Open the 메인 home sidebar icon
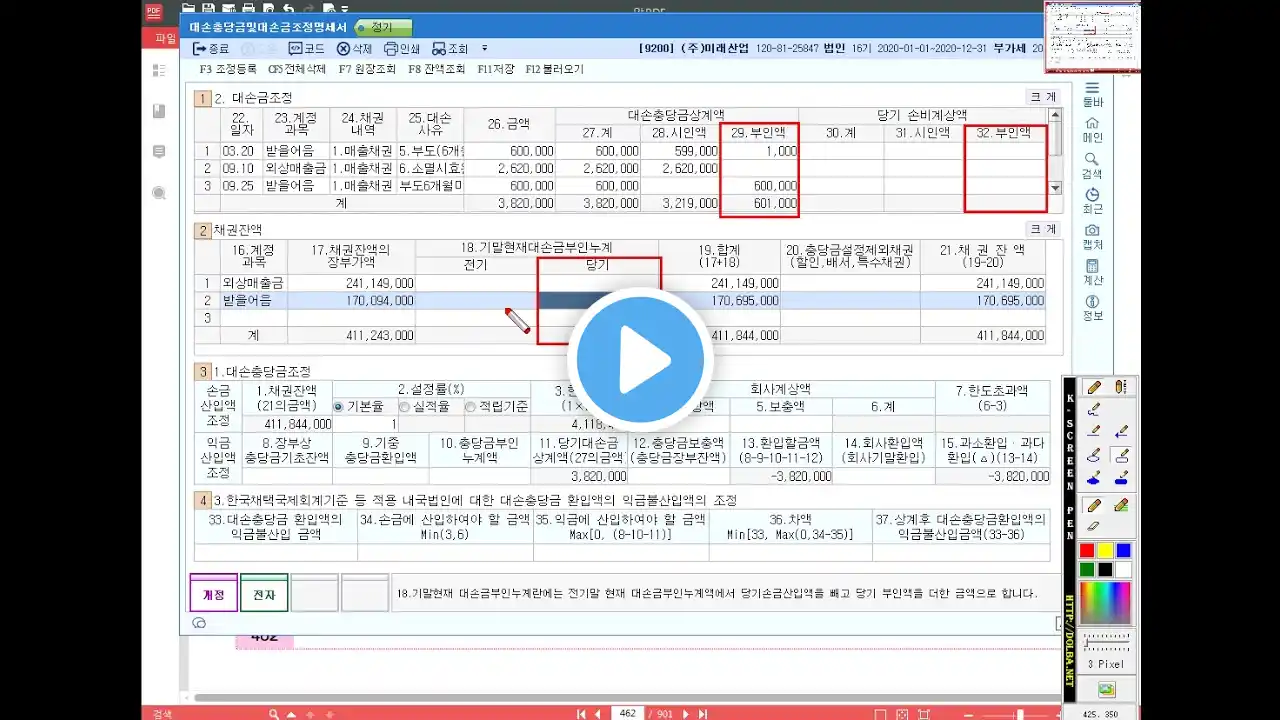Screen dimensions: 1280x720 [x=1093, y=130]
